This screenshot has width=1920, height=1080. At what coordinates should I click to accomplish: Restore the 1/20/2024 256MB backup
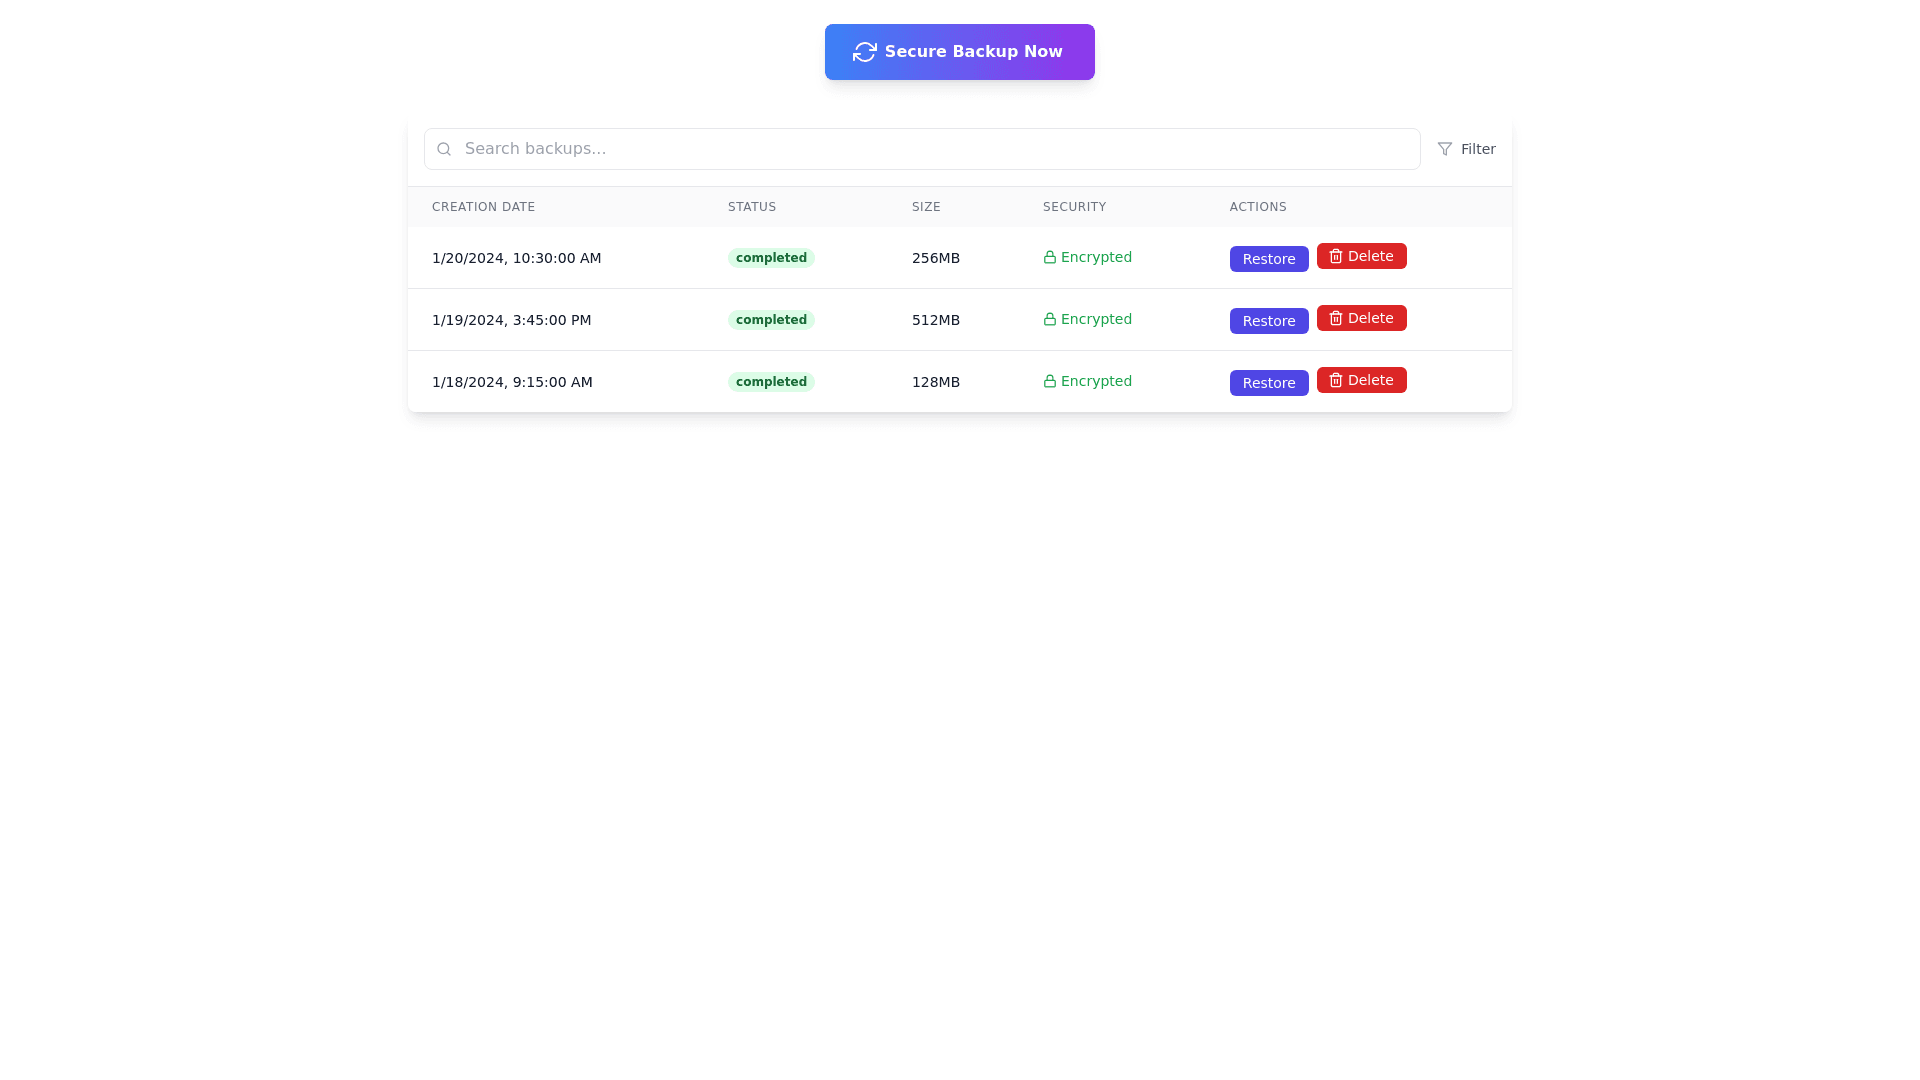coord(1268,259)
